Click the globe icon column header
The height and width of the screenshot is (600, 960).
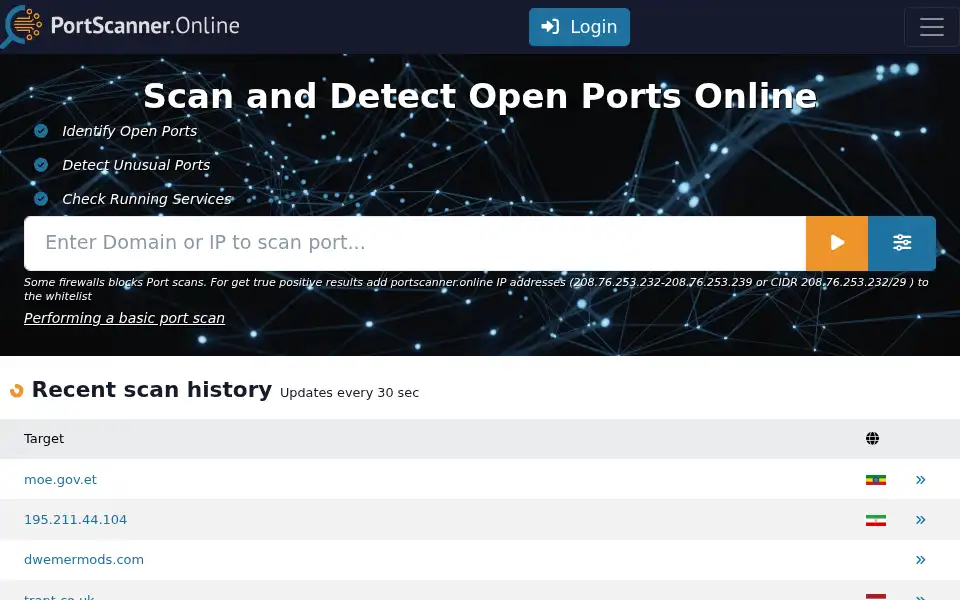pos(872,438)
